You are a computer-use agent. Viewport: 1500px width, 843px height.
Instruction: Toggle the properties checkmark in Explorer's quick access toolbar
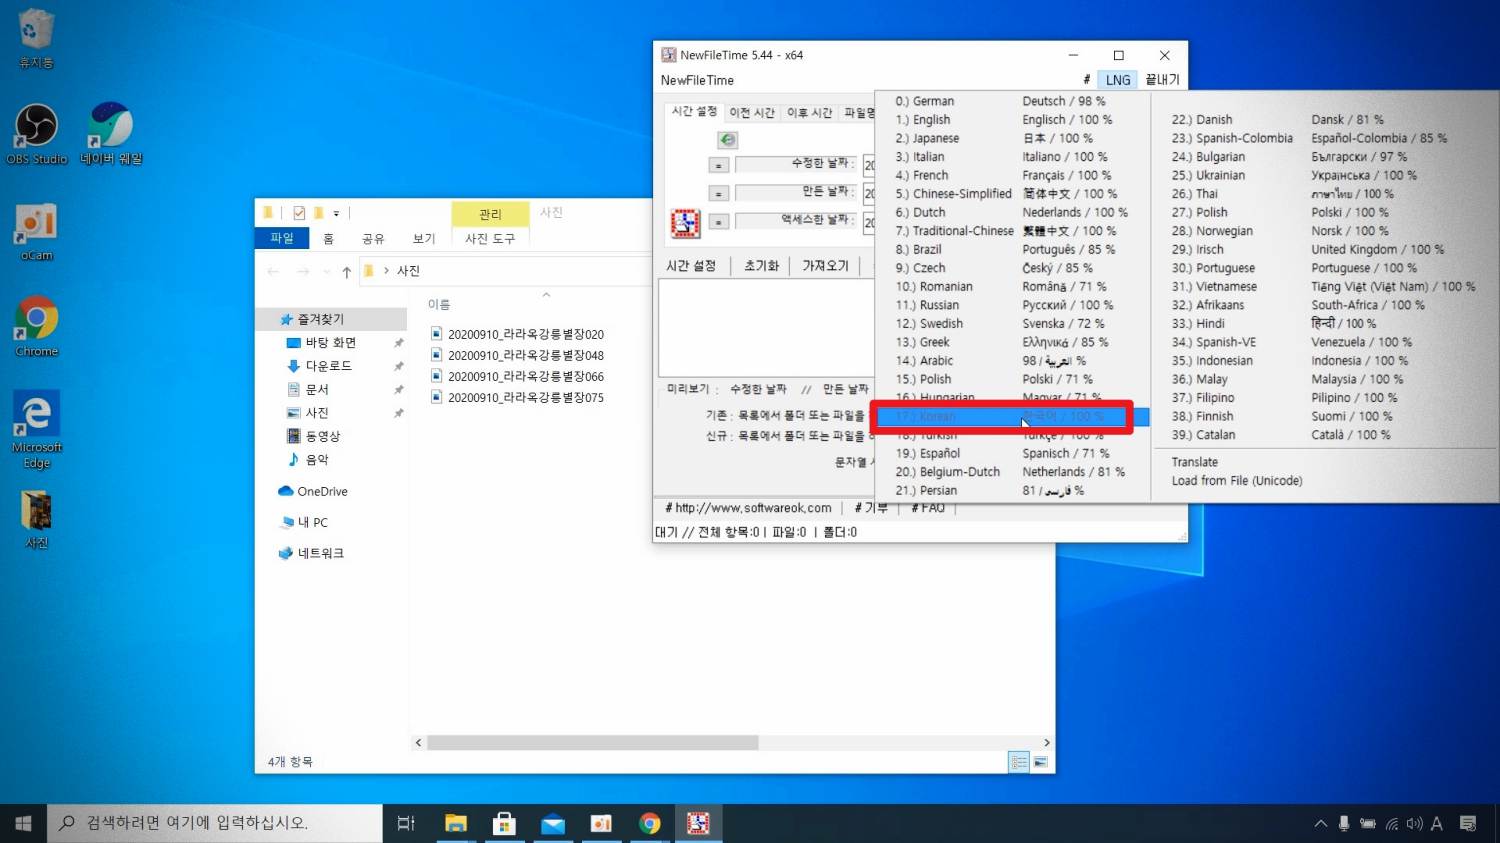299,213
